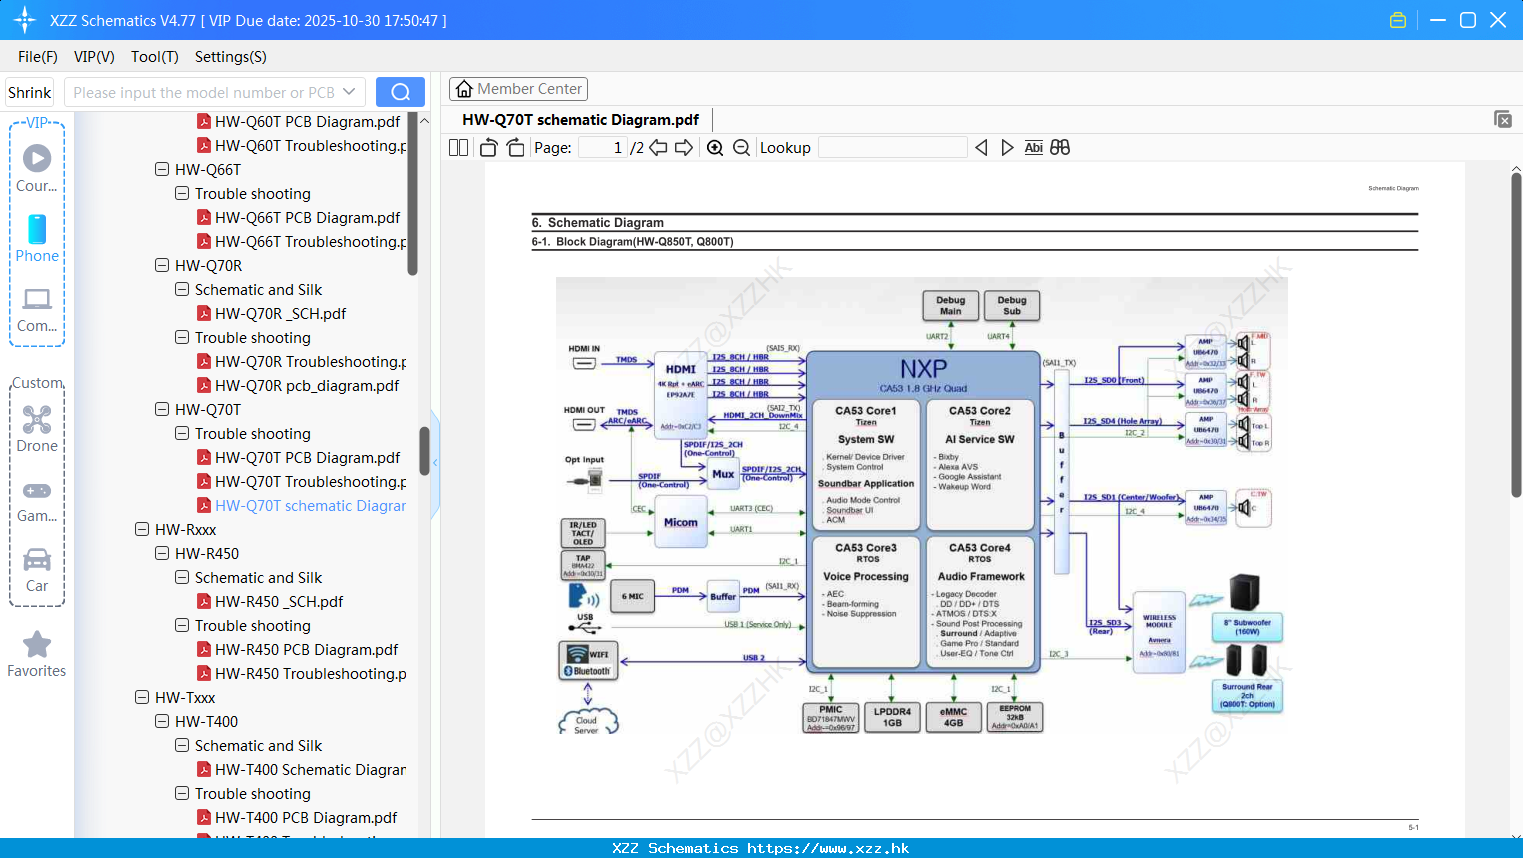Image resolution: width=1523 pixels, height=858 pixels.
Task: Click the blue magnifier search button
Action: [x=400, y=92]
